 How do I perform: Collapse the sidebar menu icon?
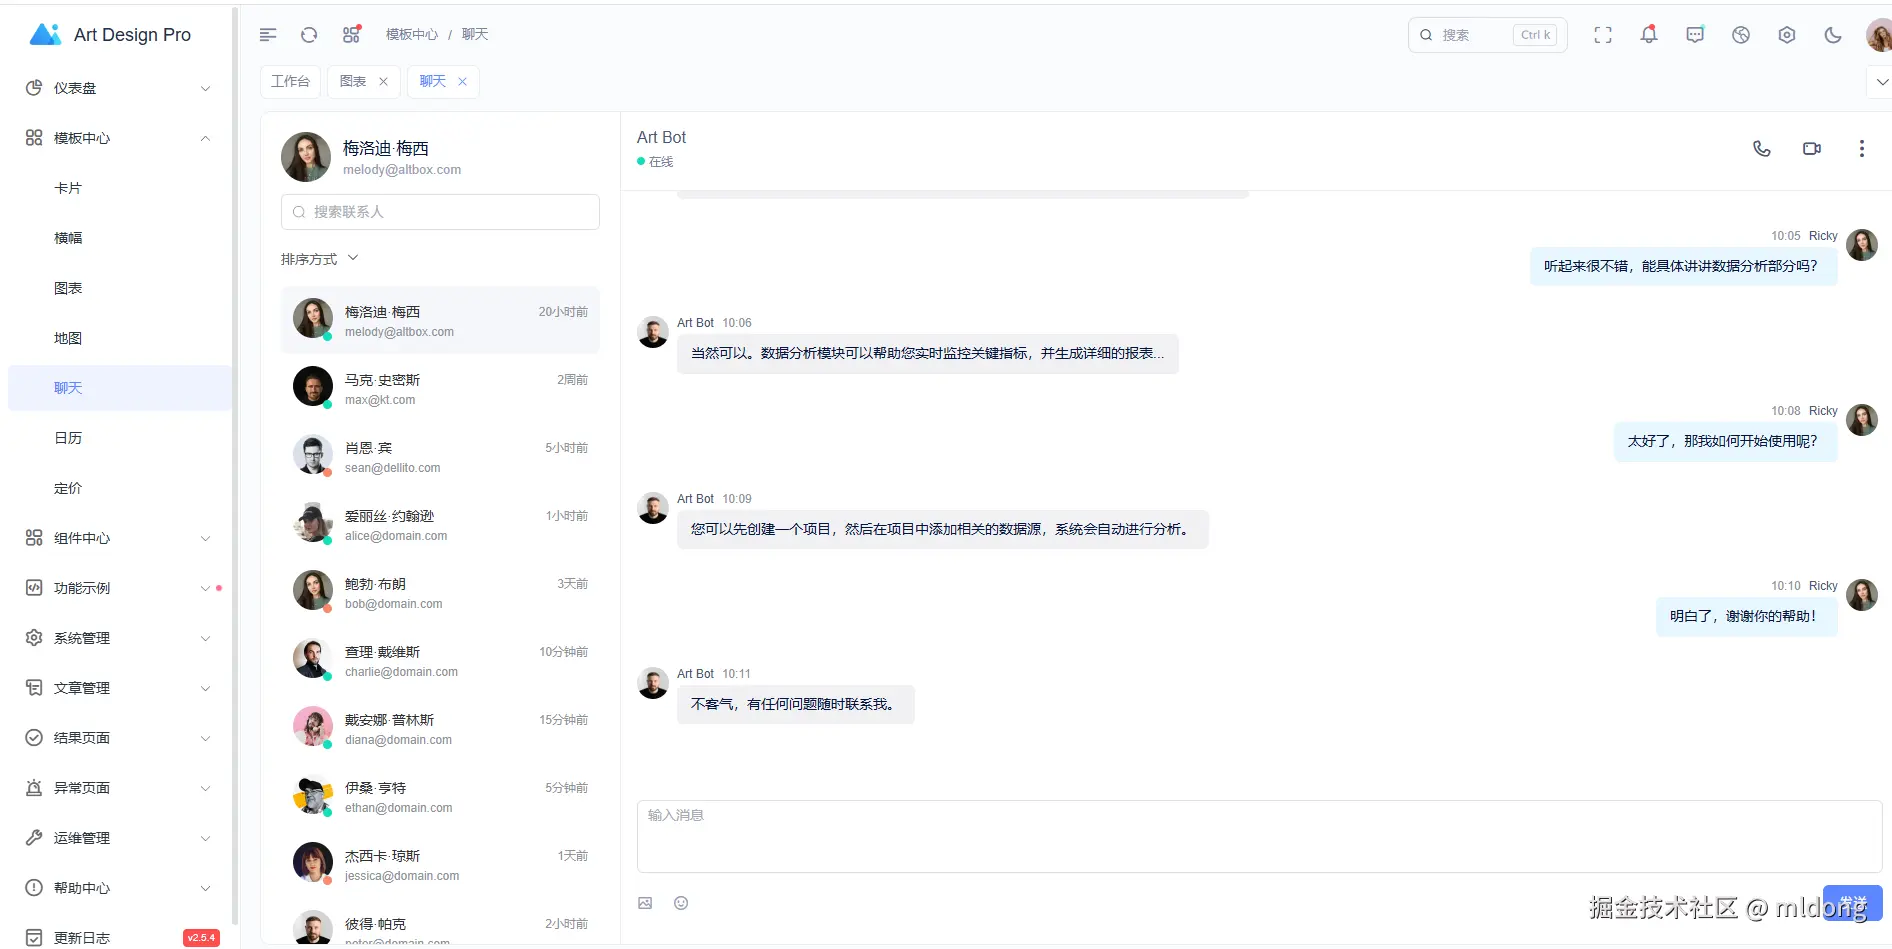pos(267,35)
